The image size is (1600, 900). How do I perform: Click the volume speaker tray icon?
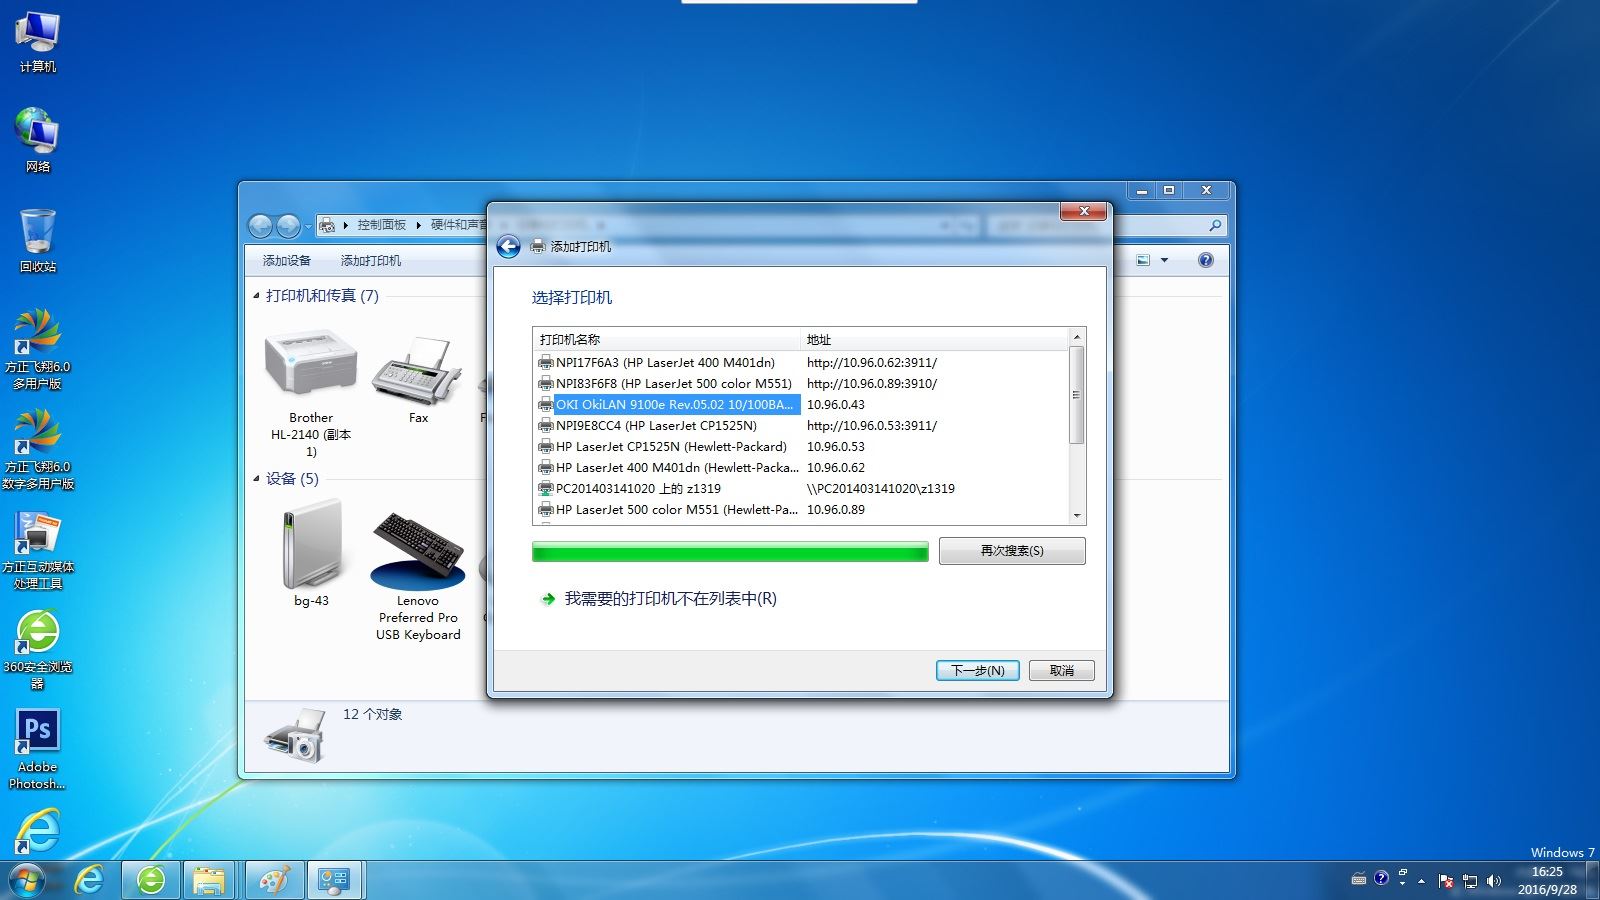(1494, 881)
